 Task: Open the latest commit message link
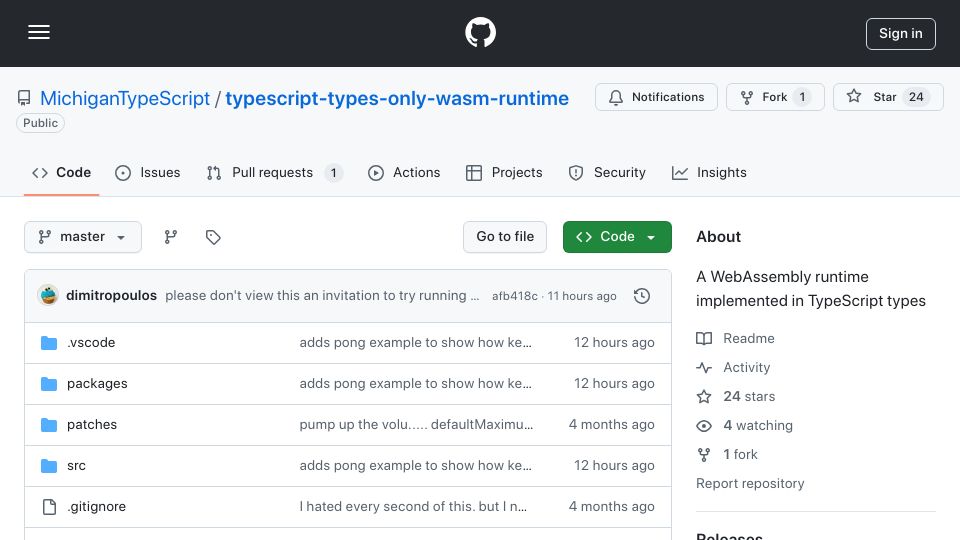322,296
